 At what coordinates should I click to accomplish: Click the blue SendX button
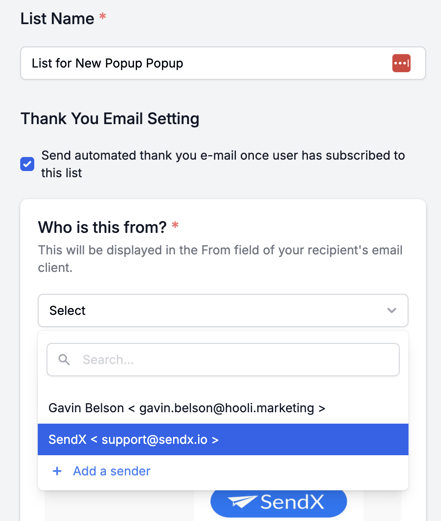pos(279,502)
